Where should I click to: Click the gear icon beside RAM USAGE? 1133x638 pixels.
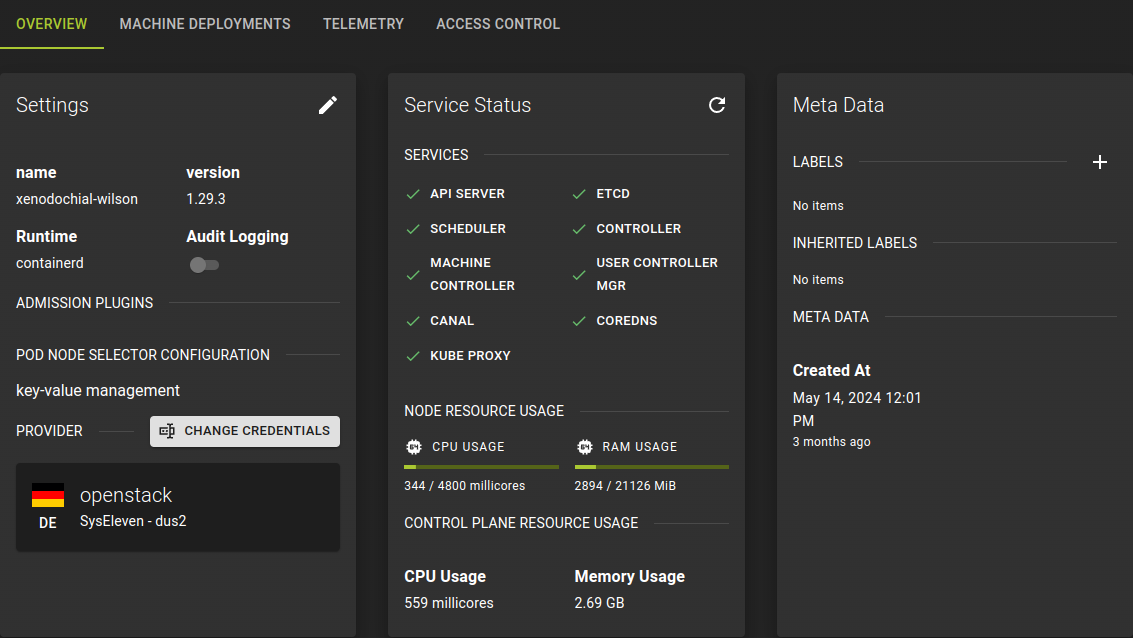(584, 447)
